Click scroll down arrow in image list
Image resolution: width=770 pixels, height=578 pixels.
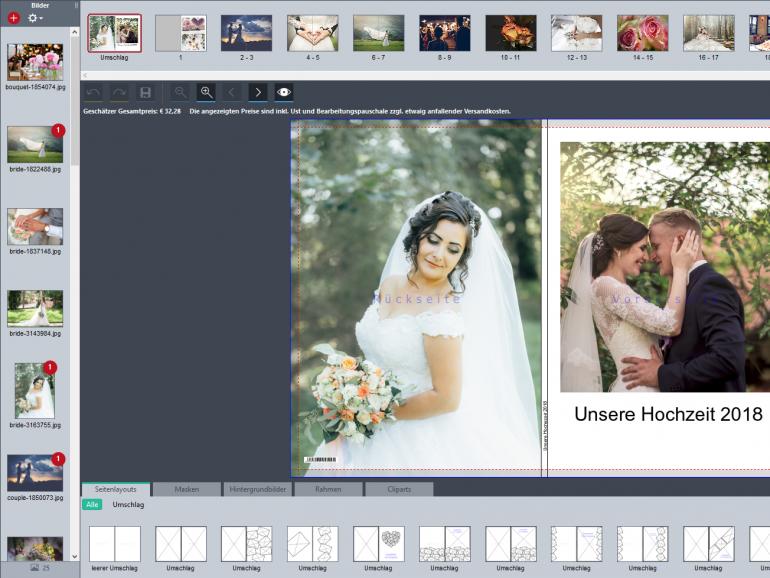point(75,557)
